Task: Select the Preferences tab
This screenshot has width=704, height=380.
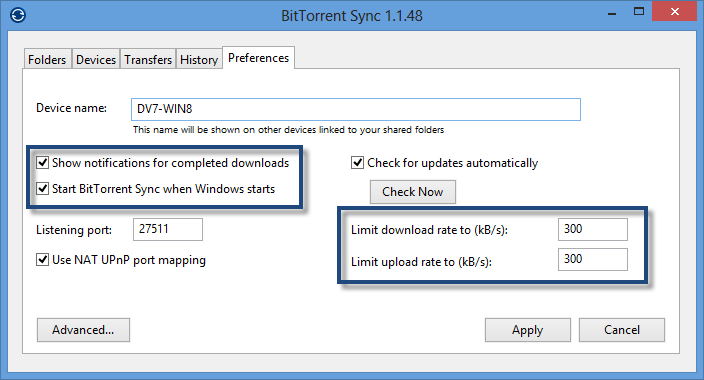Action: click(259, 57)
